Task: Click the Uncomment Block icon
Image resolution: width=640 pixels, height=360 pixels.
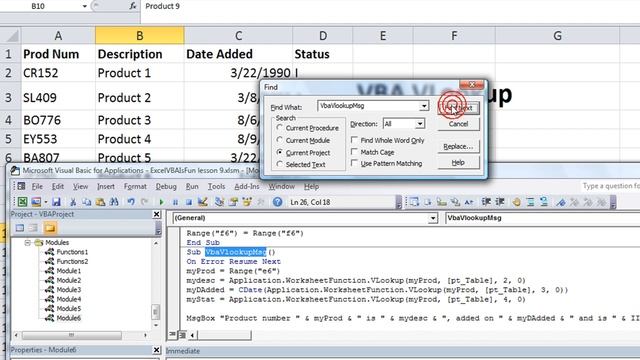Action: (x=544, y=202)
